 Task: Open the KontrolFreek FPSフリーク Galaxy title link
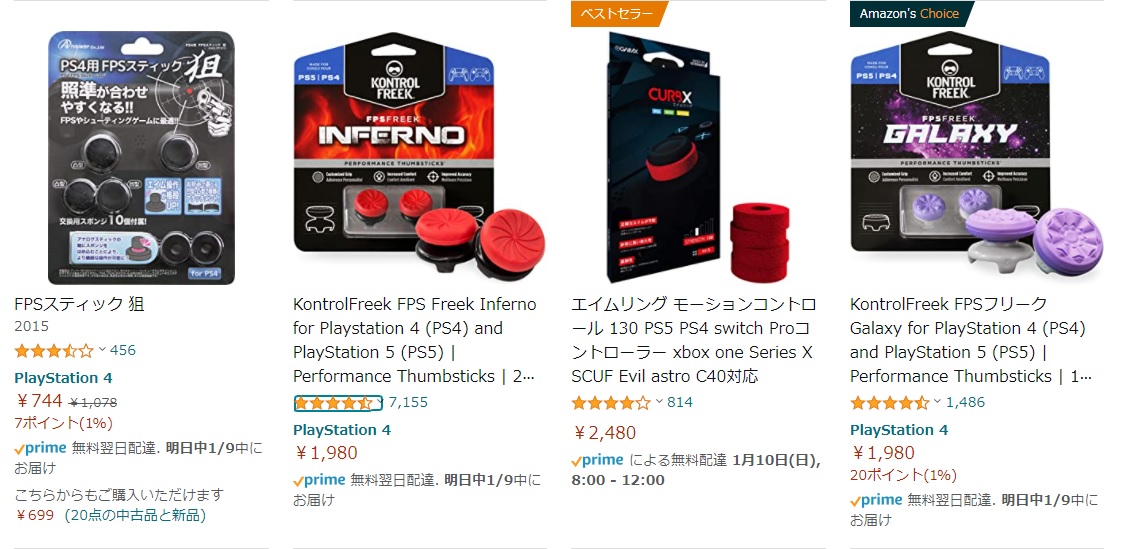coord(970,340)
